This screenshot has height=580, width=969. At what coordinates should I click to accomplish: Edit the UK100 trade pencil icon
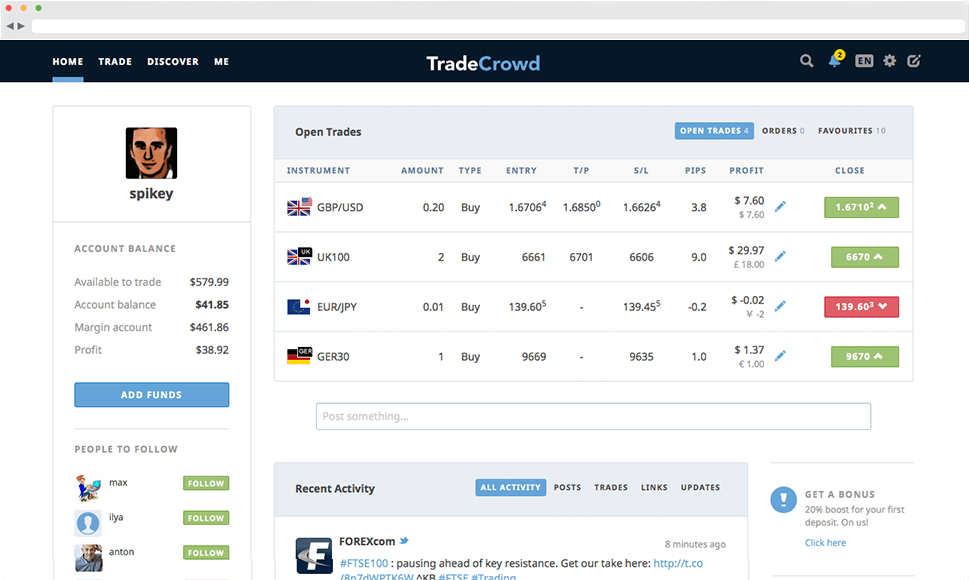[x=781, y=256]
